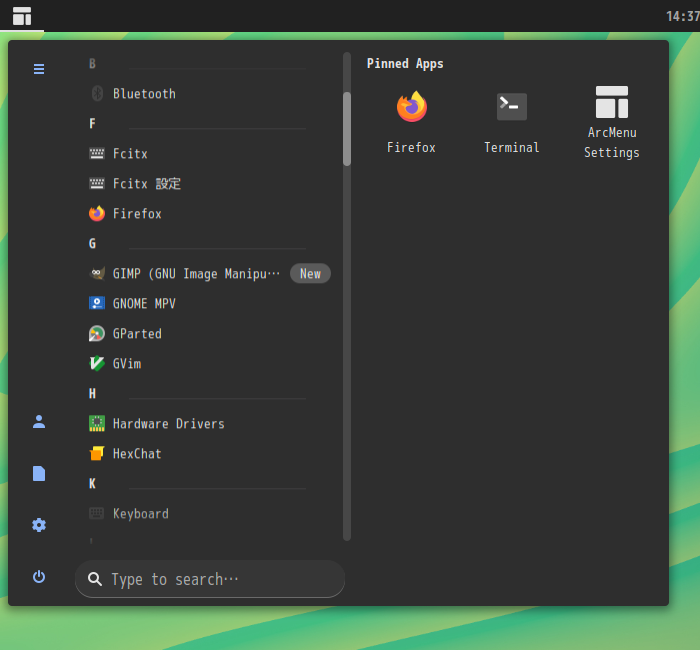Screen dimensions: 700x650
Task: Click the ArcMenu button in the top panel
Action: 22,16
